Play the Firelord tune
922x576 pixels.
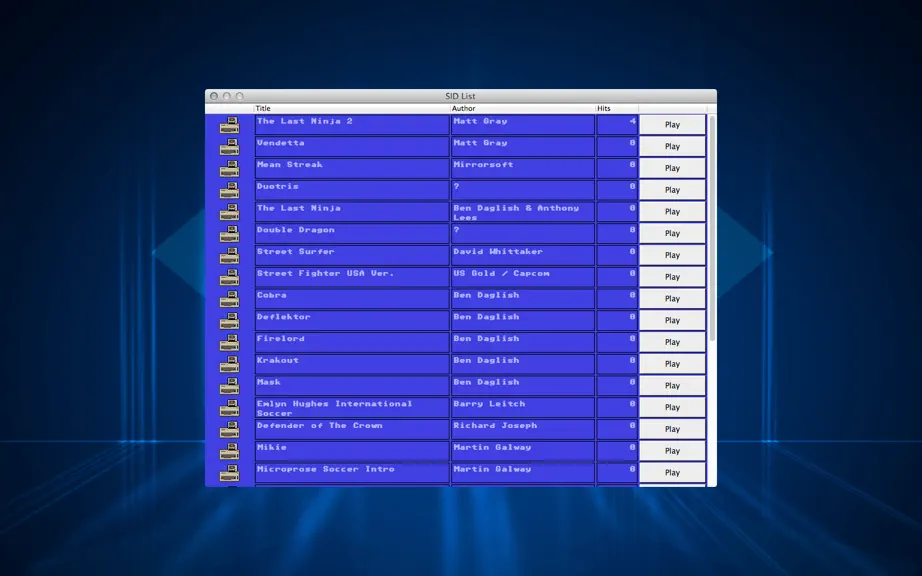point(672,342)
